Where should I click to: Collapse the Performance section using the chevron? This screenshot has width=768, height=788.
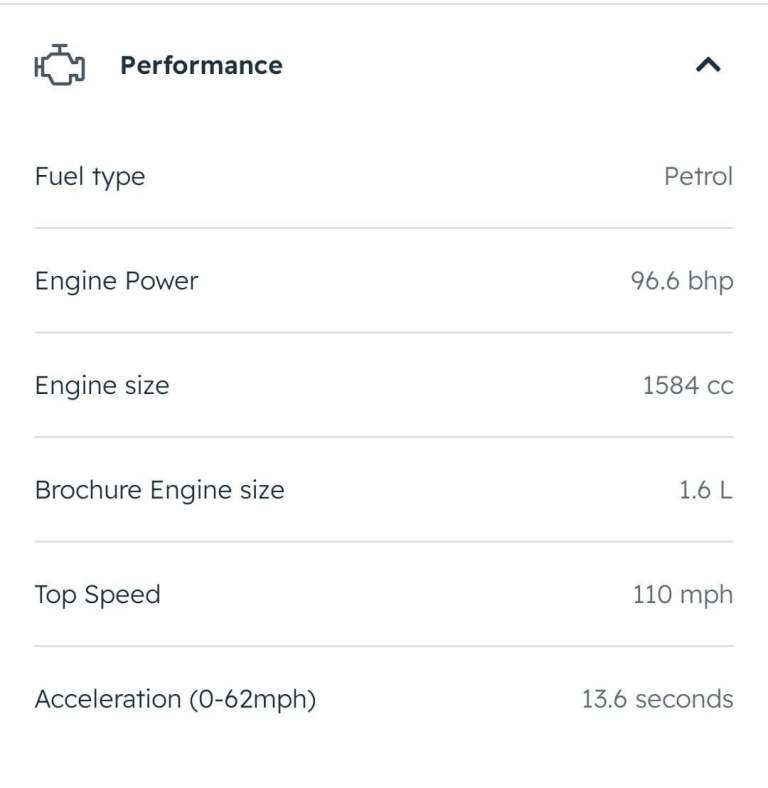point(708,66)
